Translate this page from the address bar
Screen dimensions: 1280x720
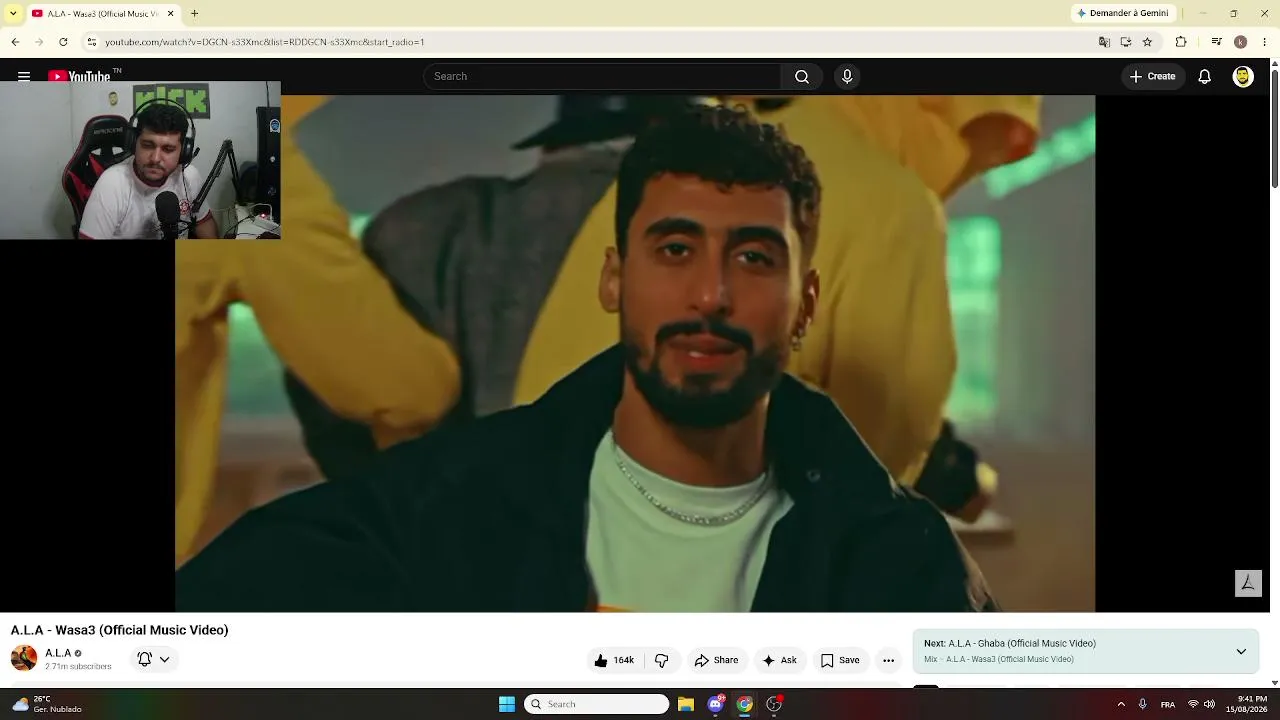click(x=1104, y=42)
